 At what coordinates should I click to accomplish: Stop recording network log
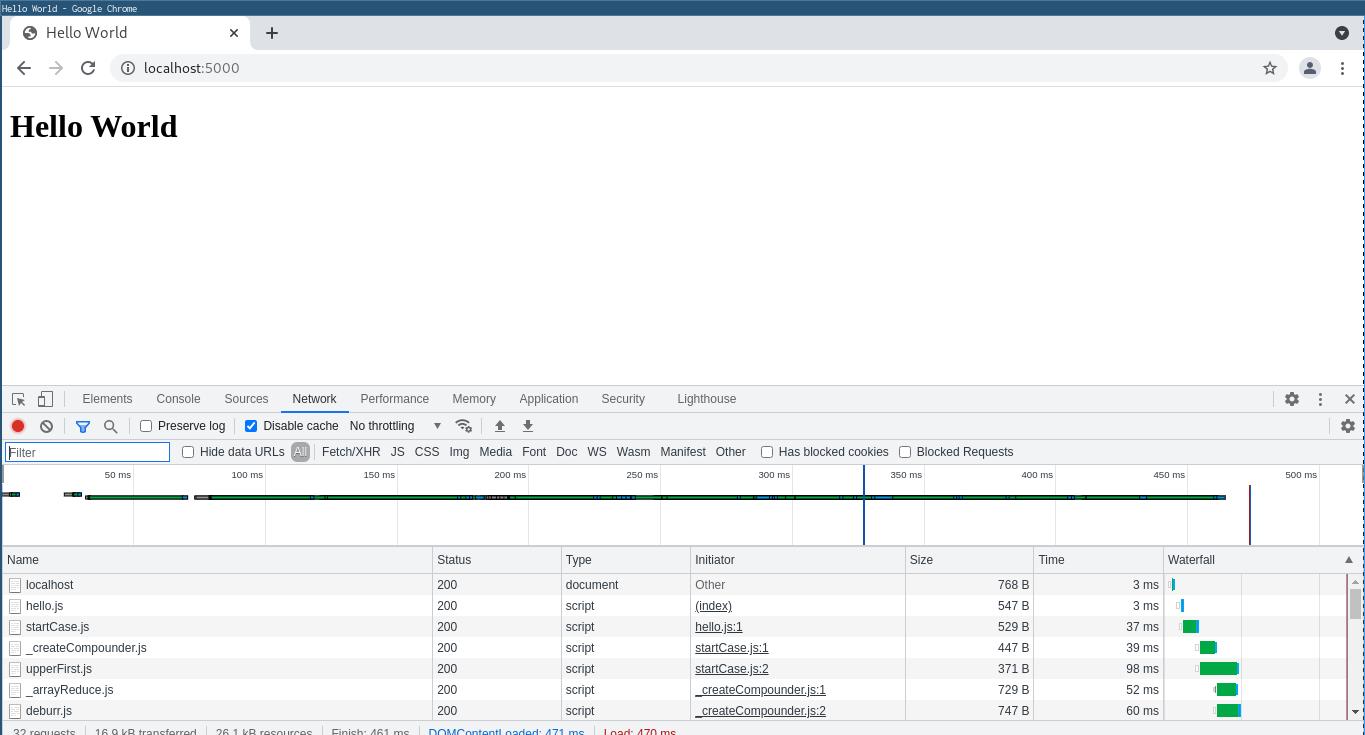18,426
